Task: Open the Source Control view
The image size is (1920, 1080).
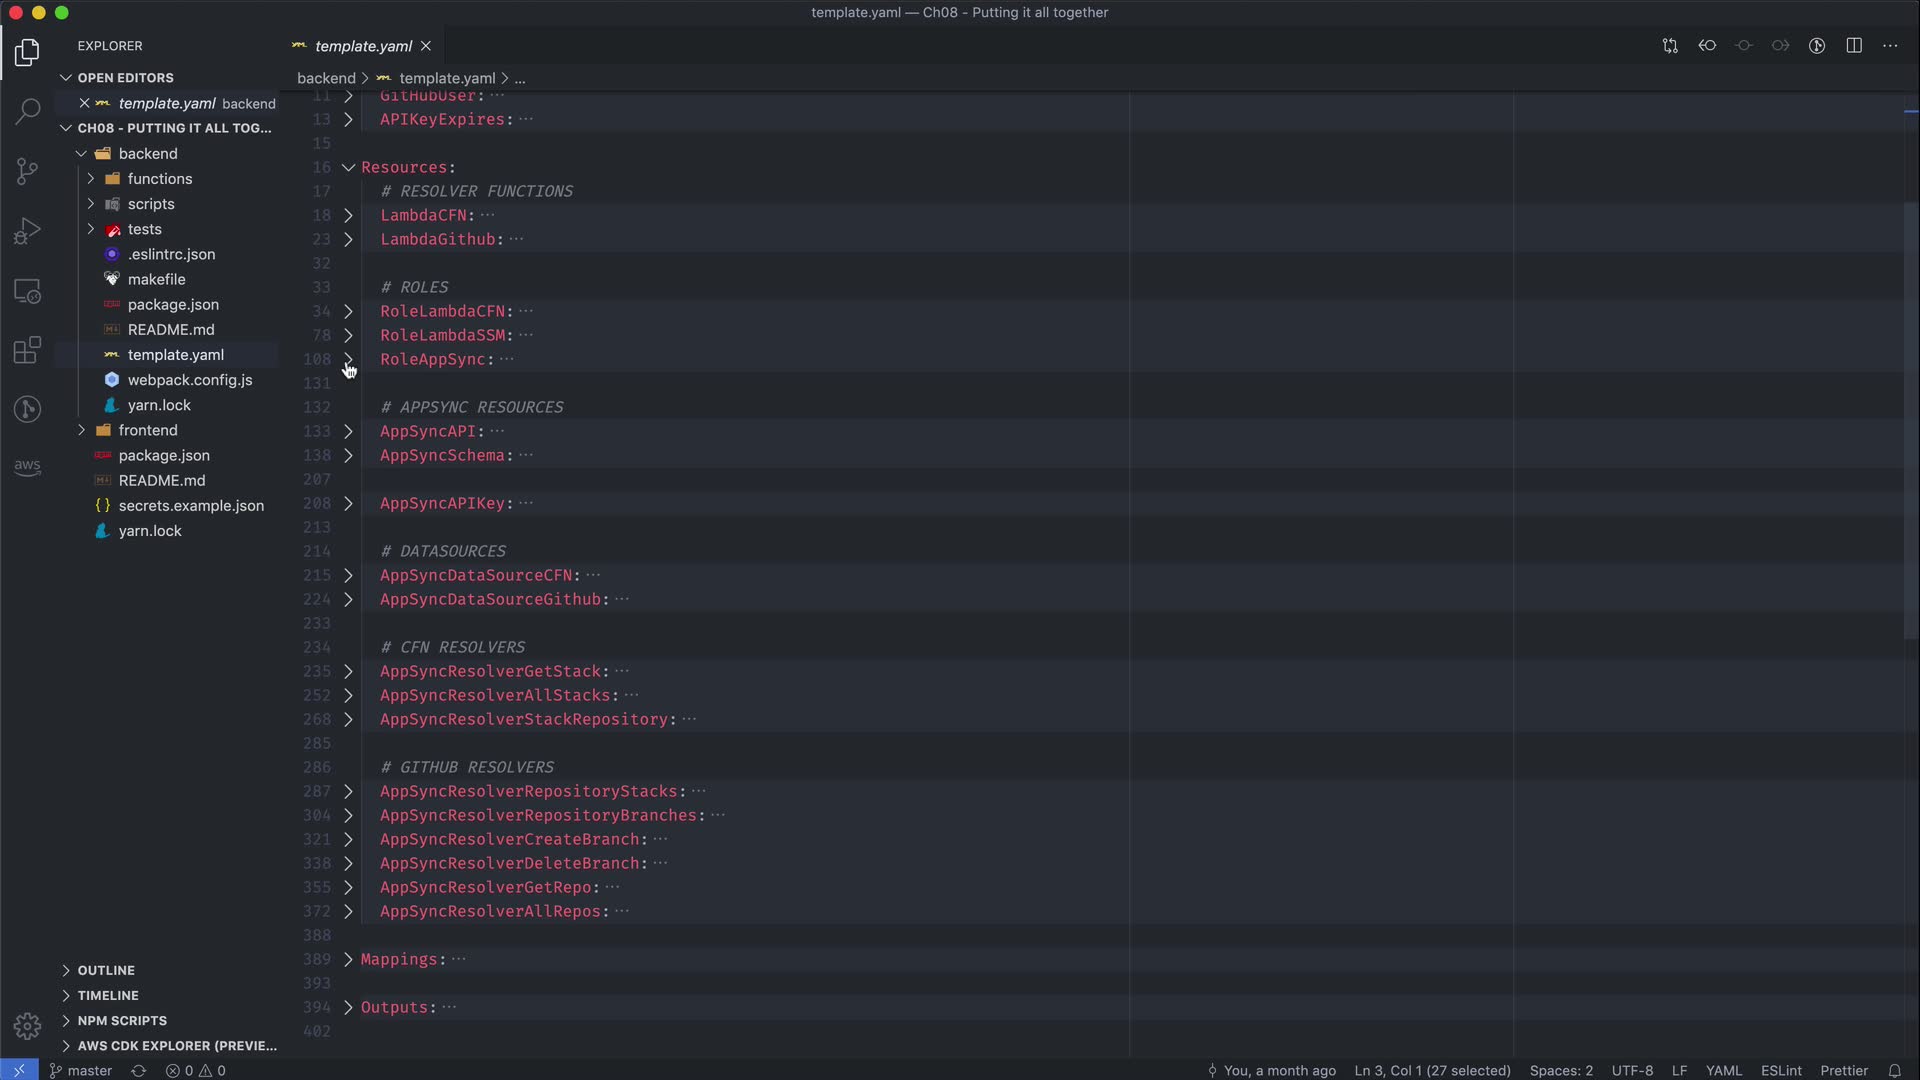Action: 27,171
